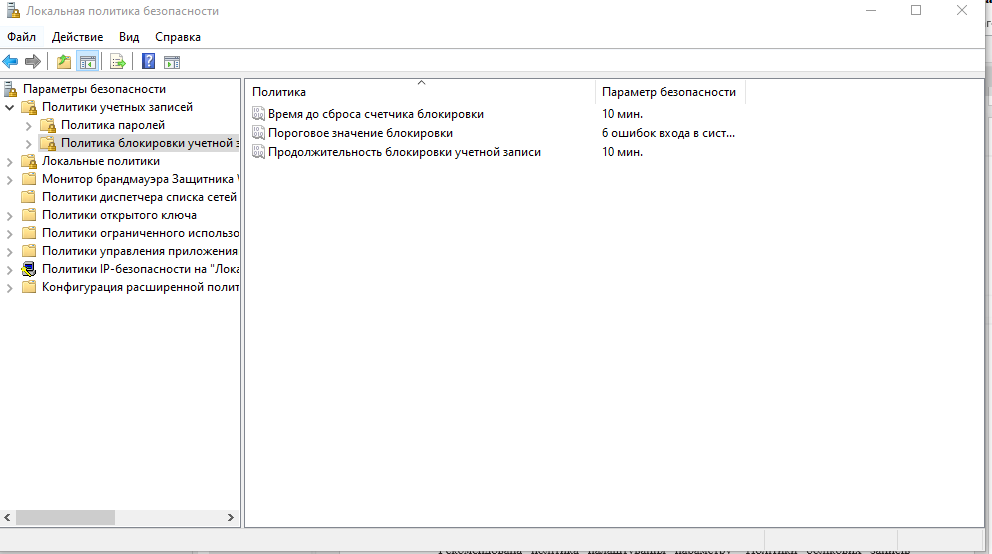Expand the Локальные политики node
Viewport: 992px width, 554px height.
click(x=10, y=161)
